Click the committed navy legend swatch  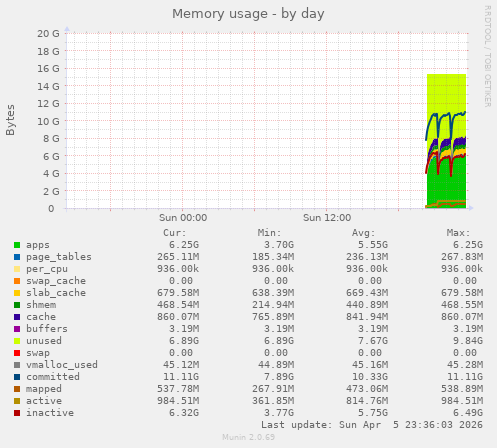click(x=17, y=377)
